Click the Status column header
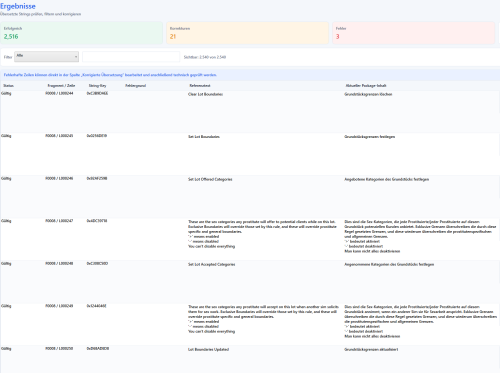The image size is (500, 373). (9, 86)
